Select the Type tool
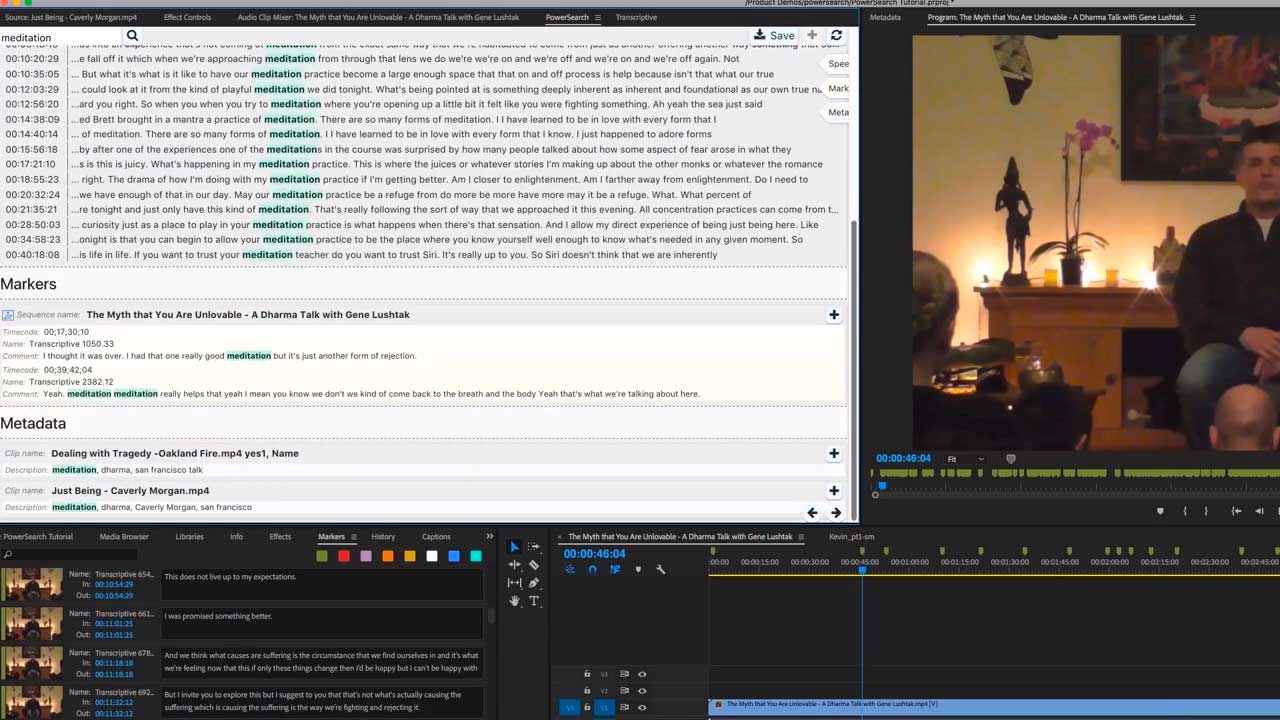1280x720 pixels. (x=534, y=601)
